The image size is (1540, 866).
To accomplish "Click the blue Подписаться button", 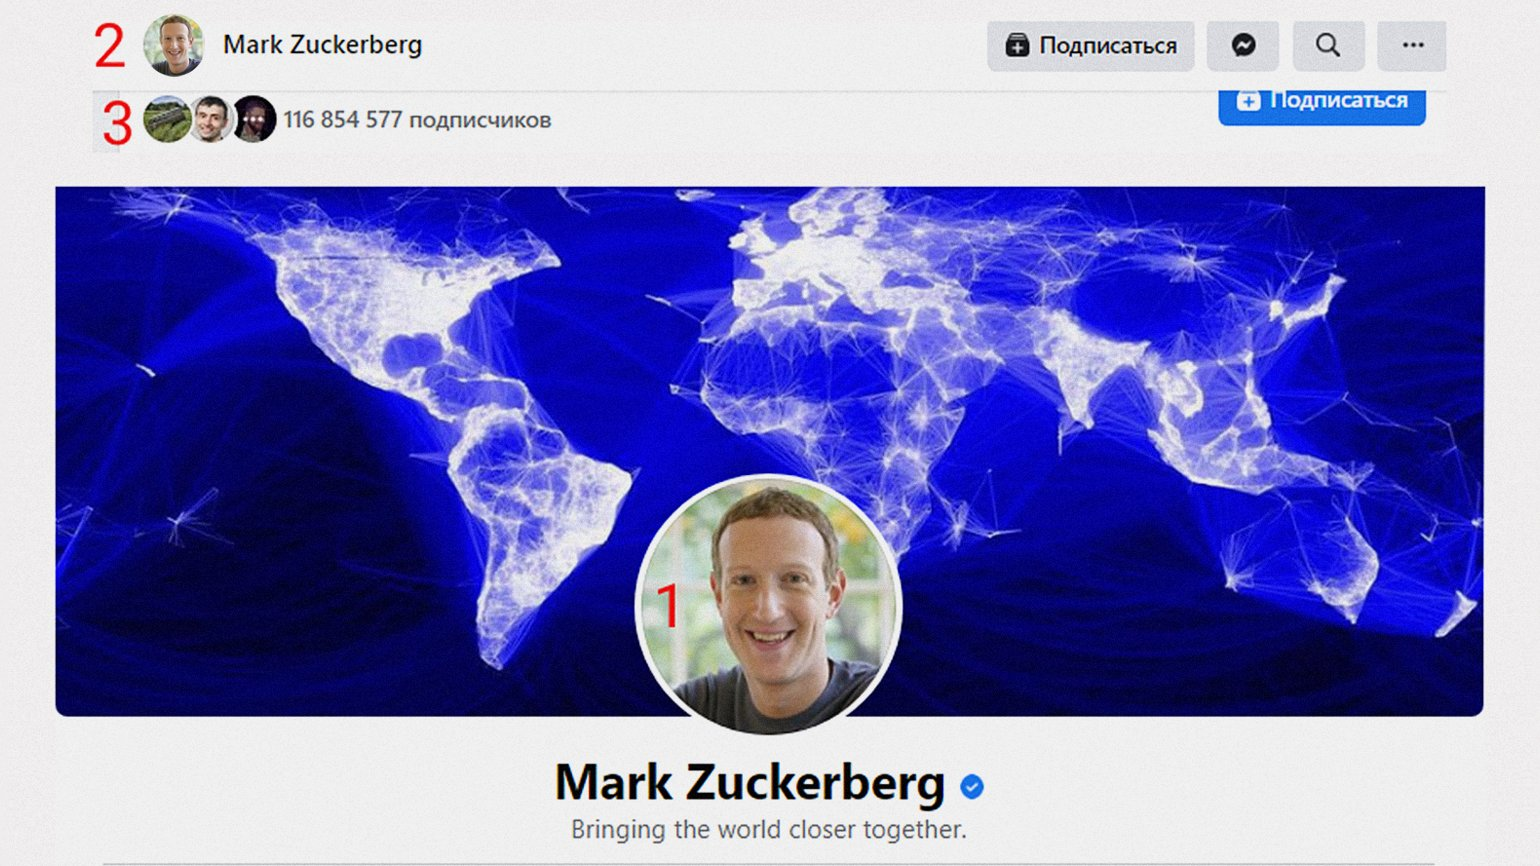I will (x=1322, y=105).
